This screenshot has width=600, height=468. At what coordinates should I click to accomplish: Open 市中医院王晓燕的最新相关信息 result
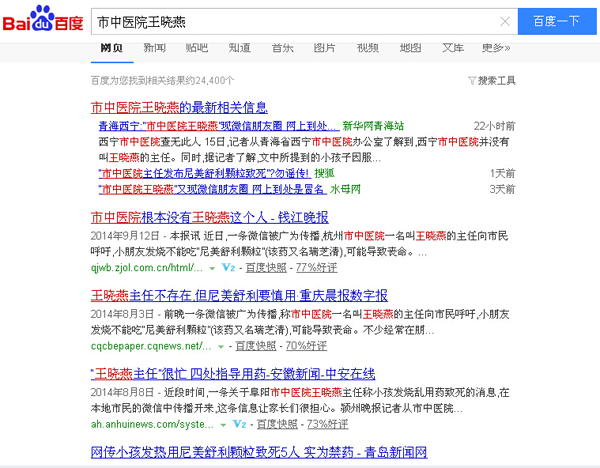[179, 108]
